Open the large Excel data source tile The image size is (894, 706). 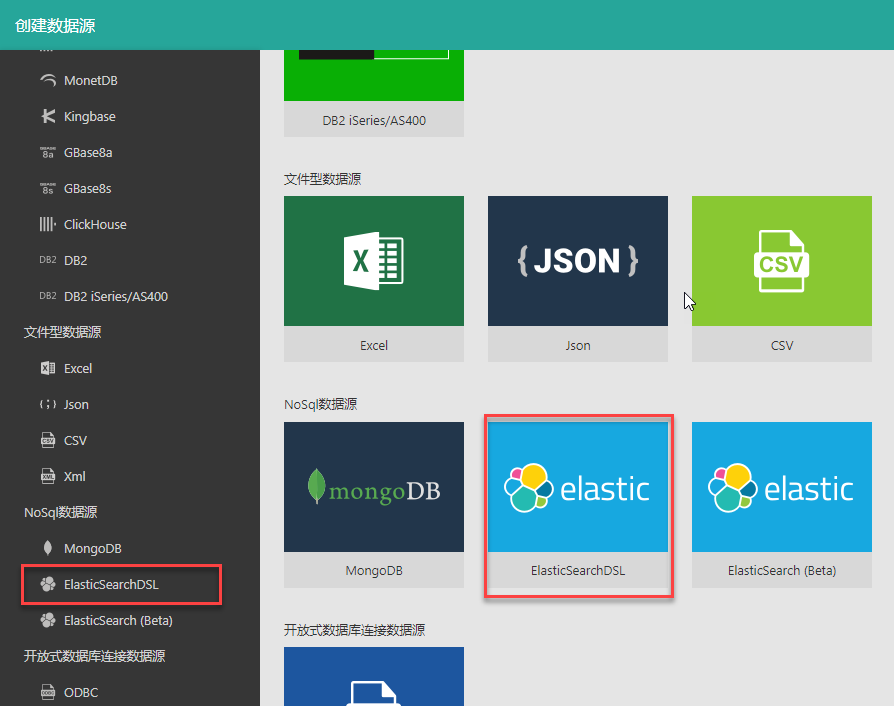tap(374, 279)
